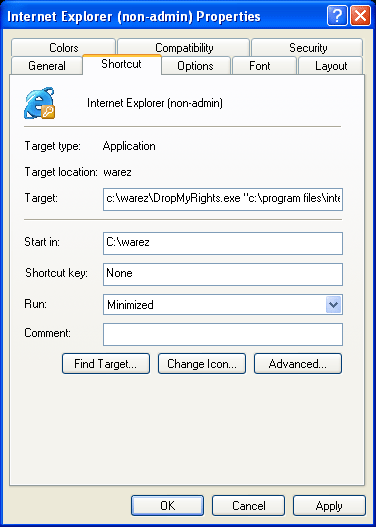Click the empty Comment field

(223, 334)
